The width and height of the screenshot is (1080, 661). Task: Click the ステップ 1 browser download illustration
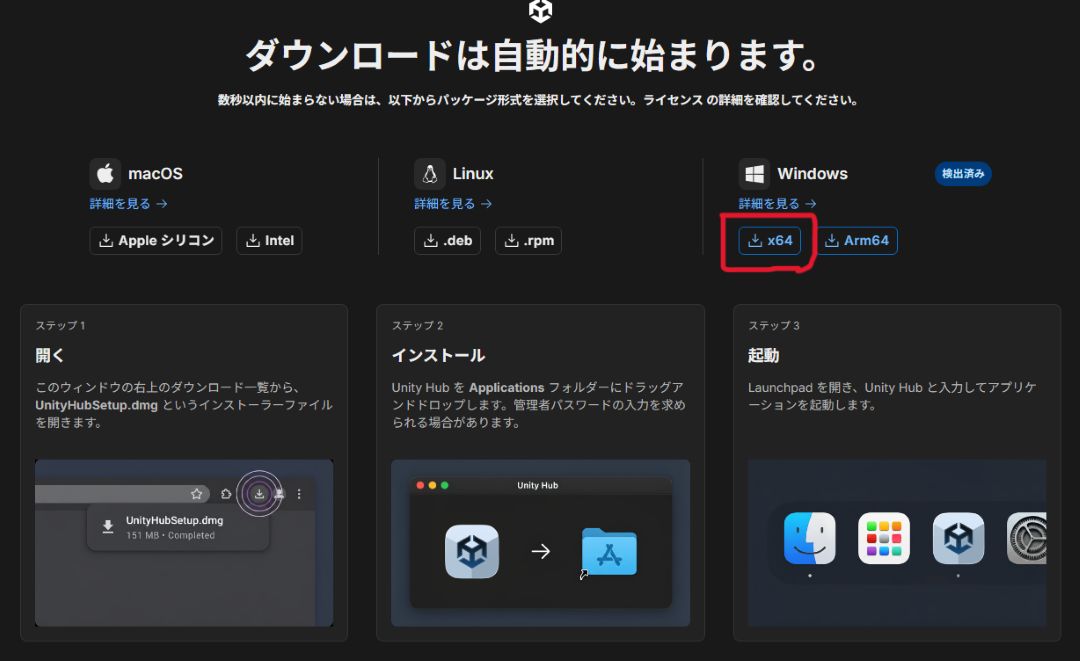(184, 543)
